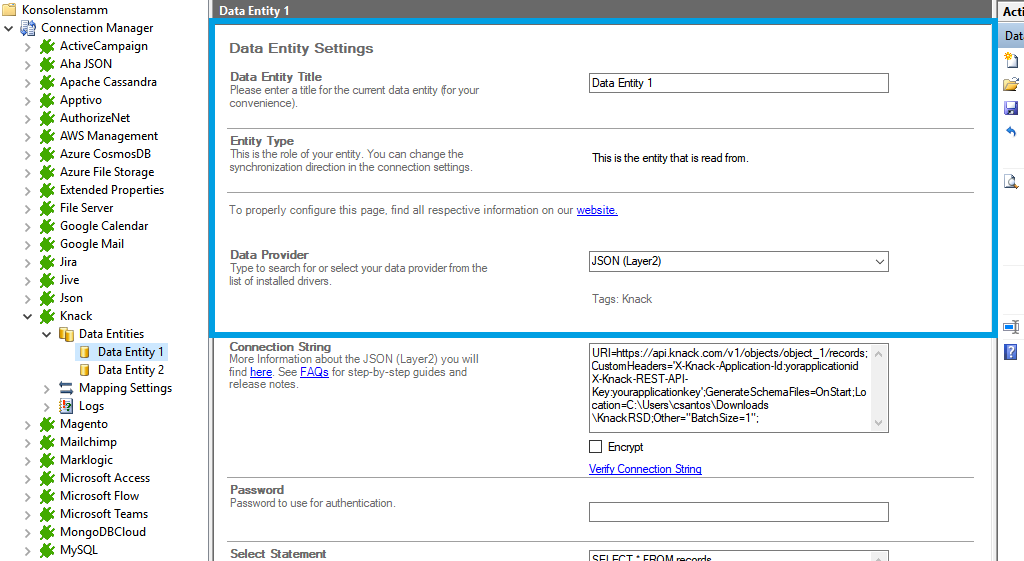Collapse the Data Entities folder
Screen dimensions: 1024x561
(x=47, y=334)
